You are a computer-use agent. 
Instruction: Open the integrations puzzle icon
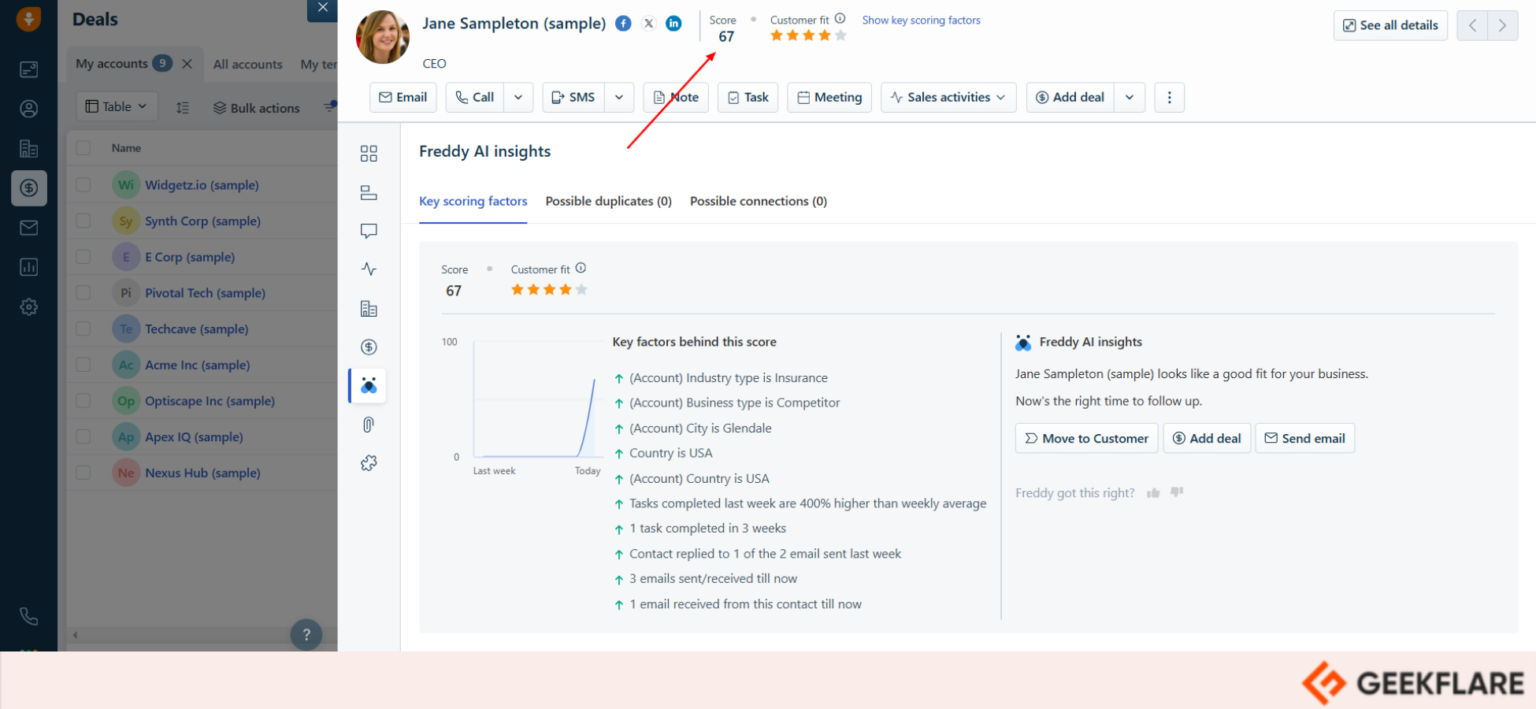369,463
